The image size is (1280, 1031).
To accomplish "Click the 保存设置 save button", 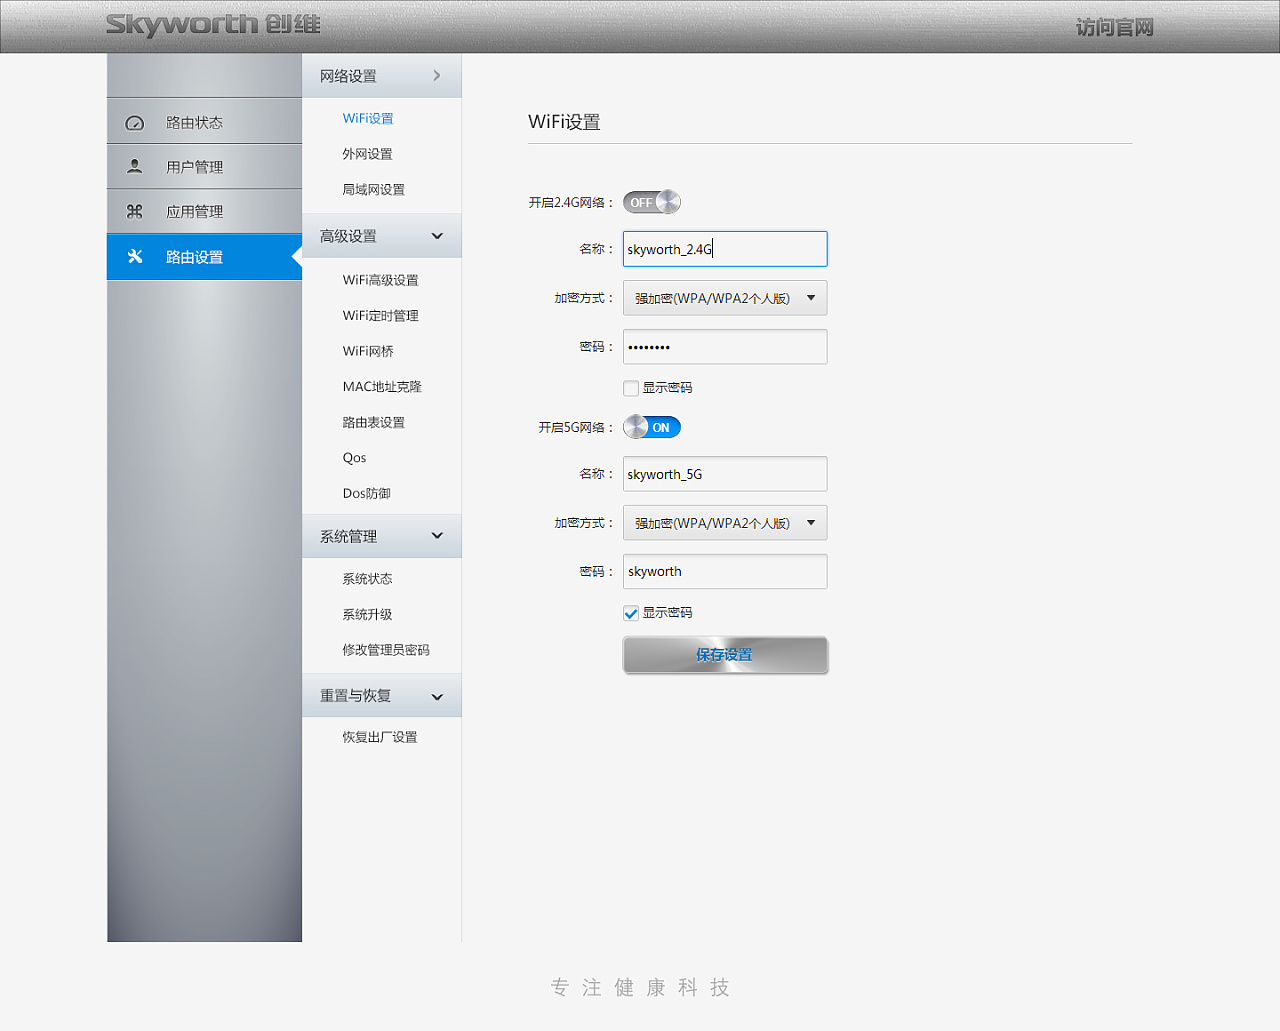I will (725, 655).
